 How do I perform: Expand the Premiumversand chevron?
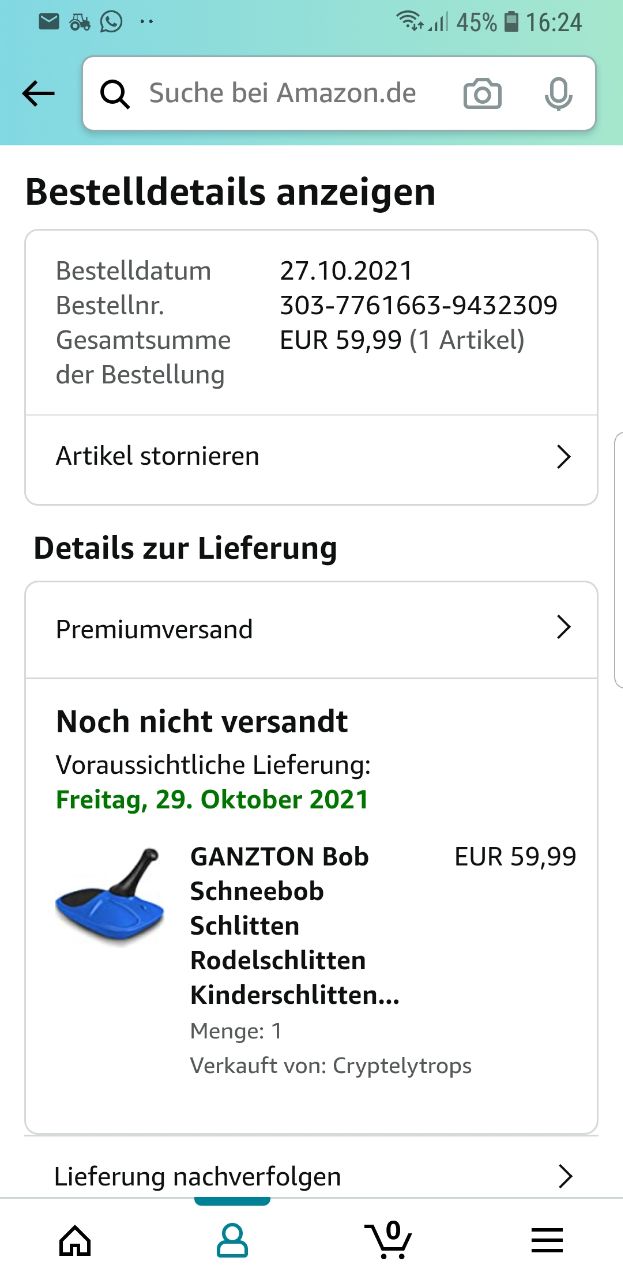pos(564,628)
